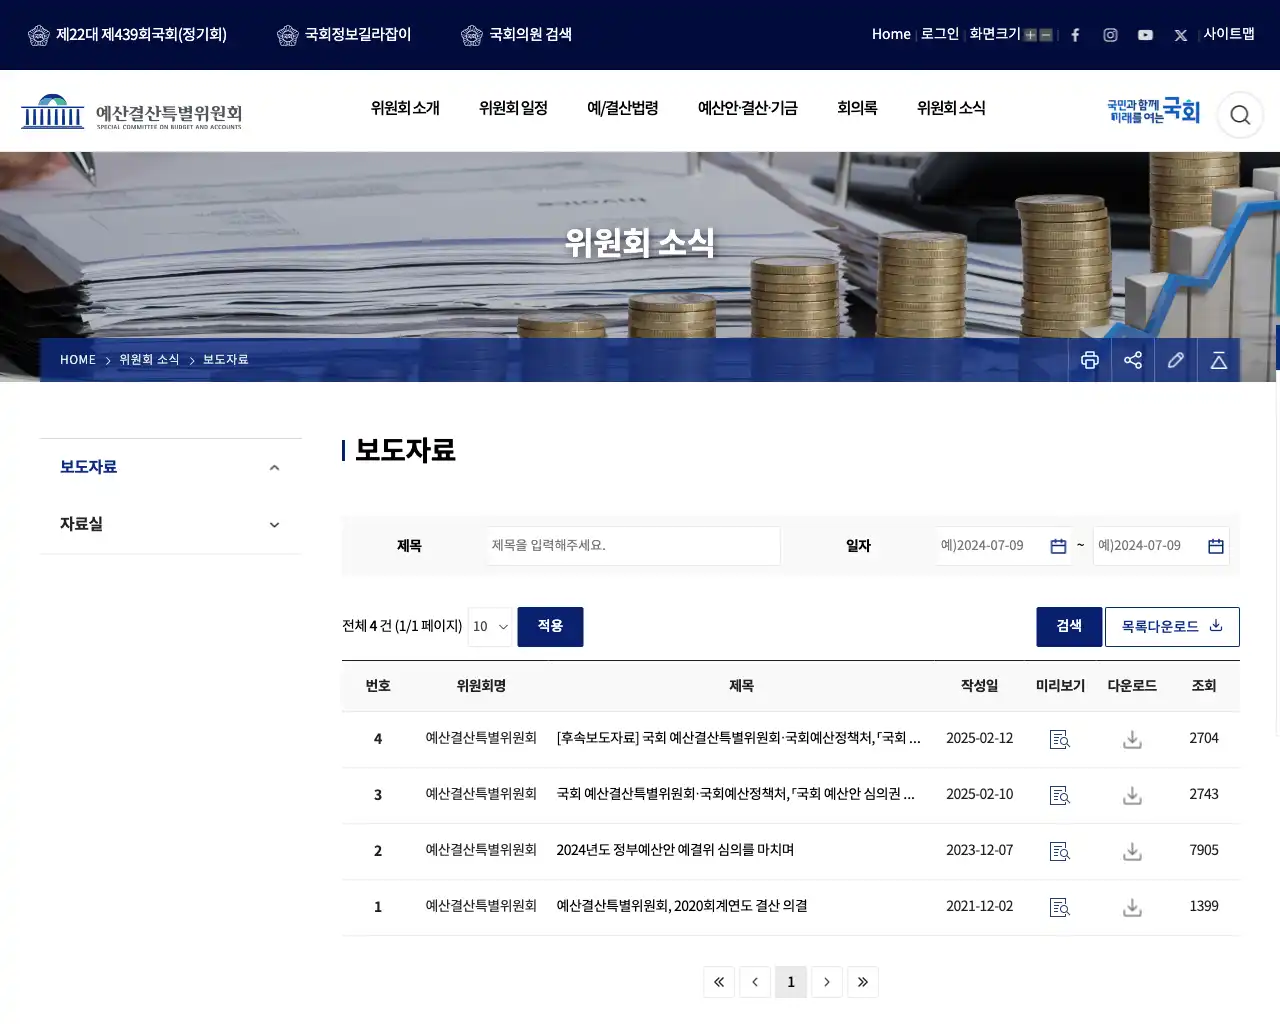The width and height of the screenshot is (1280, 1024).
Task: Click the 국민과 함께 미래를 여는 국회 logo
Action: point(1153,111)
